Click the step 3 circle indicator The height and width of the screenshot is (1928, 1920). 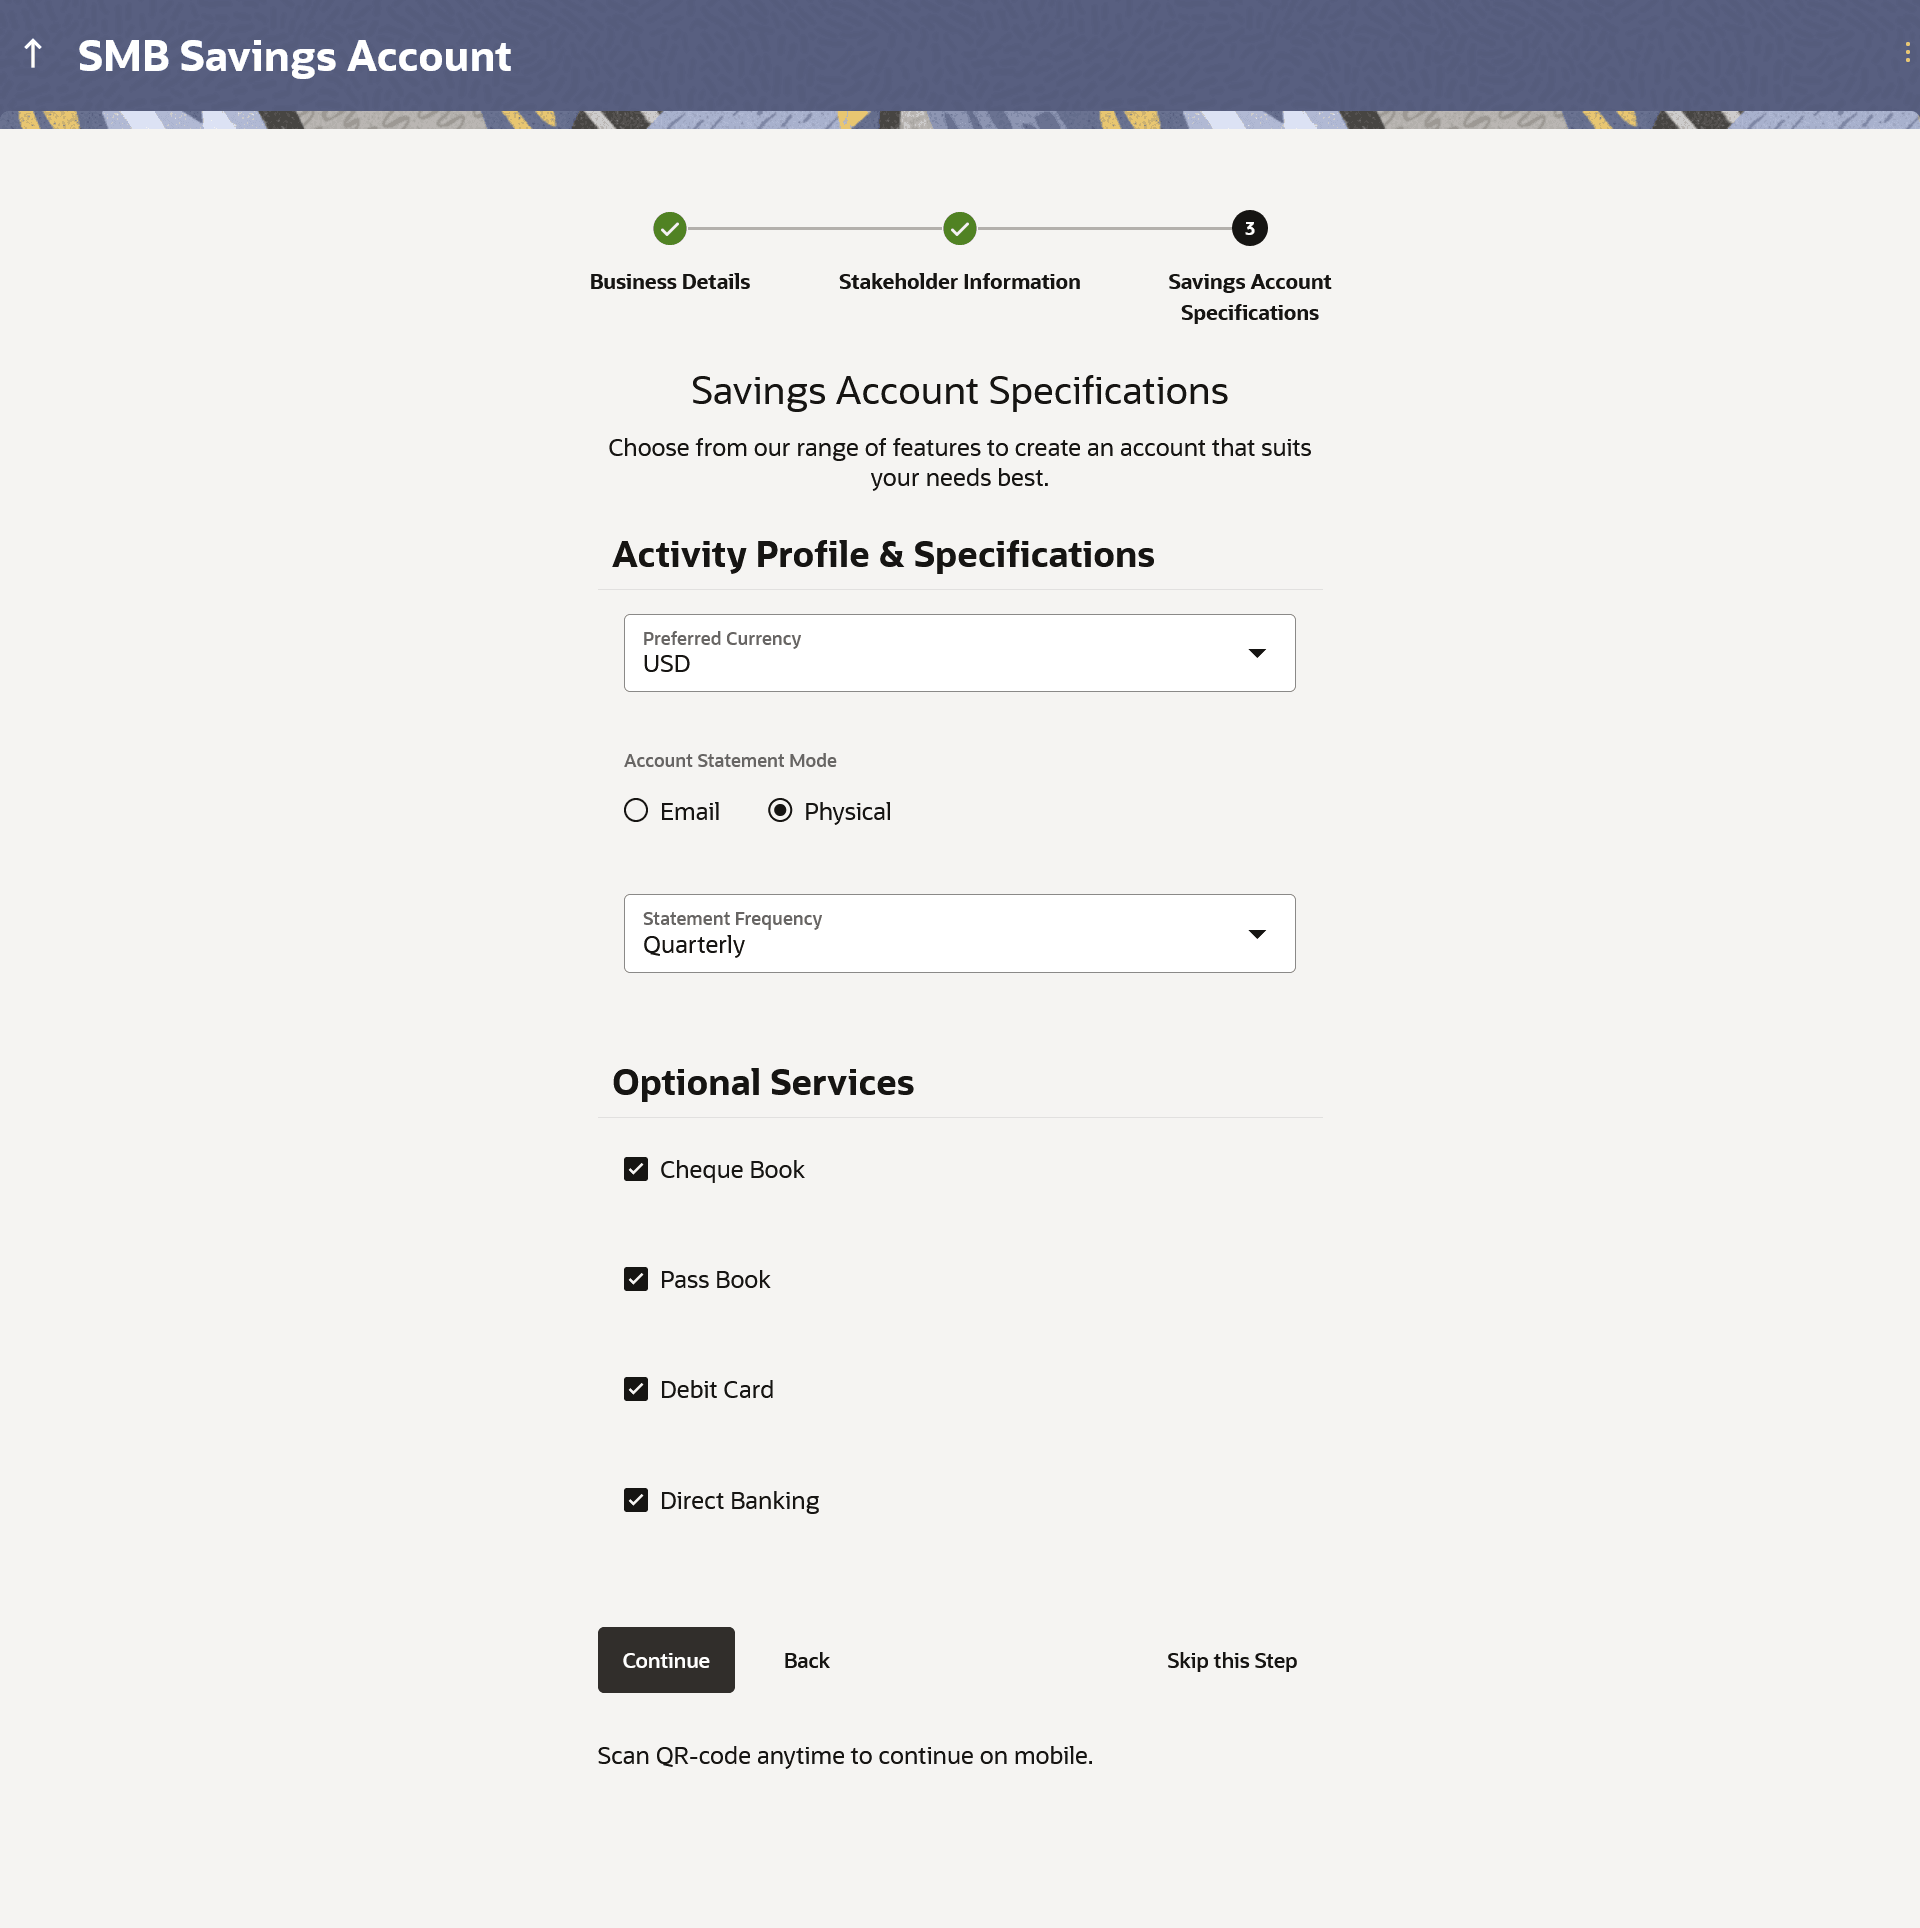(1249, 229)
